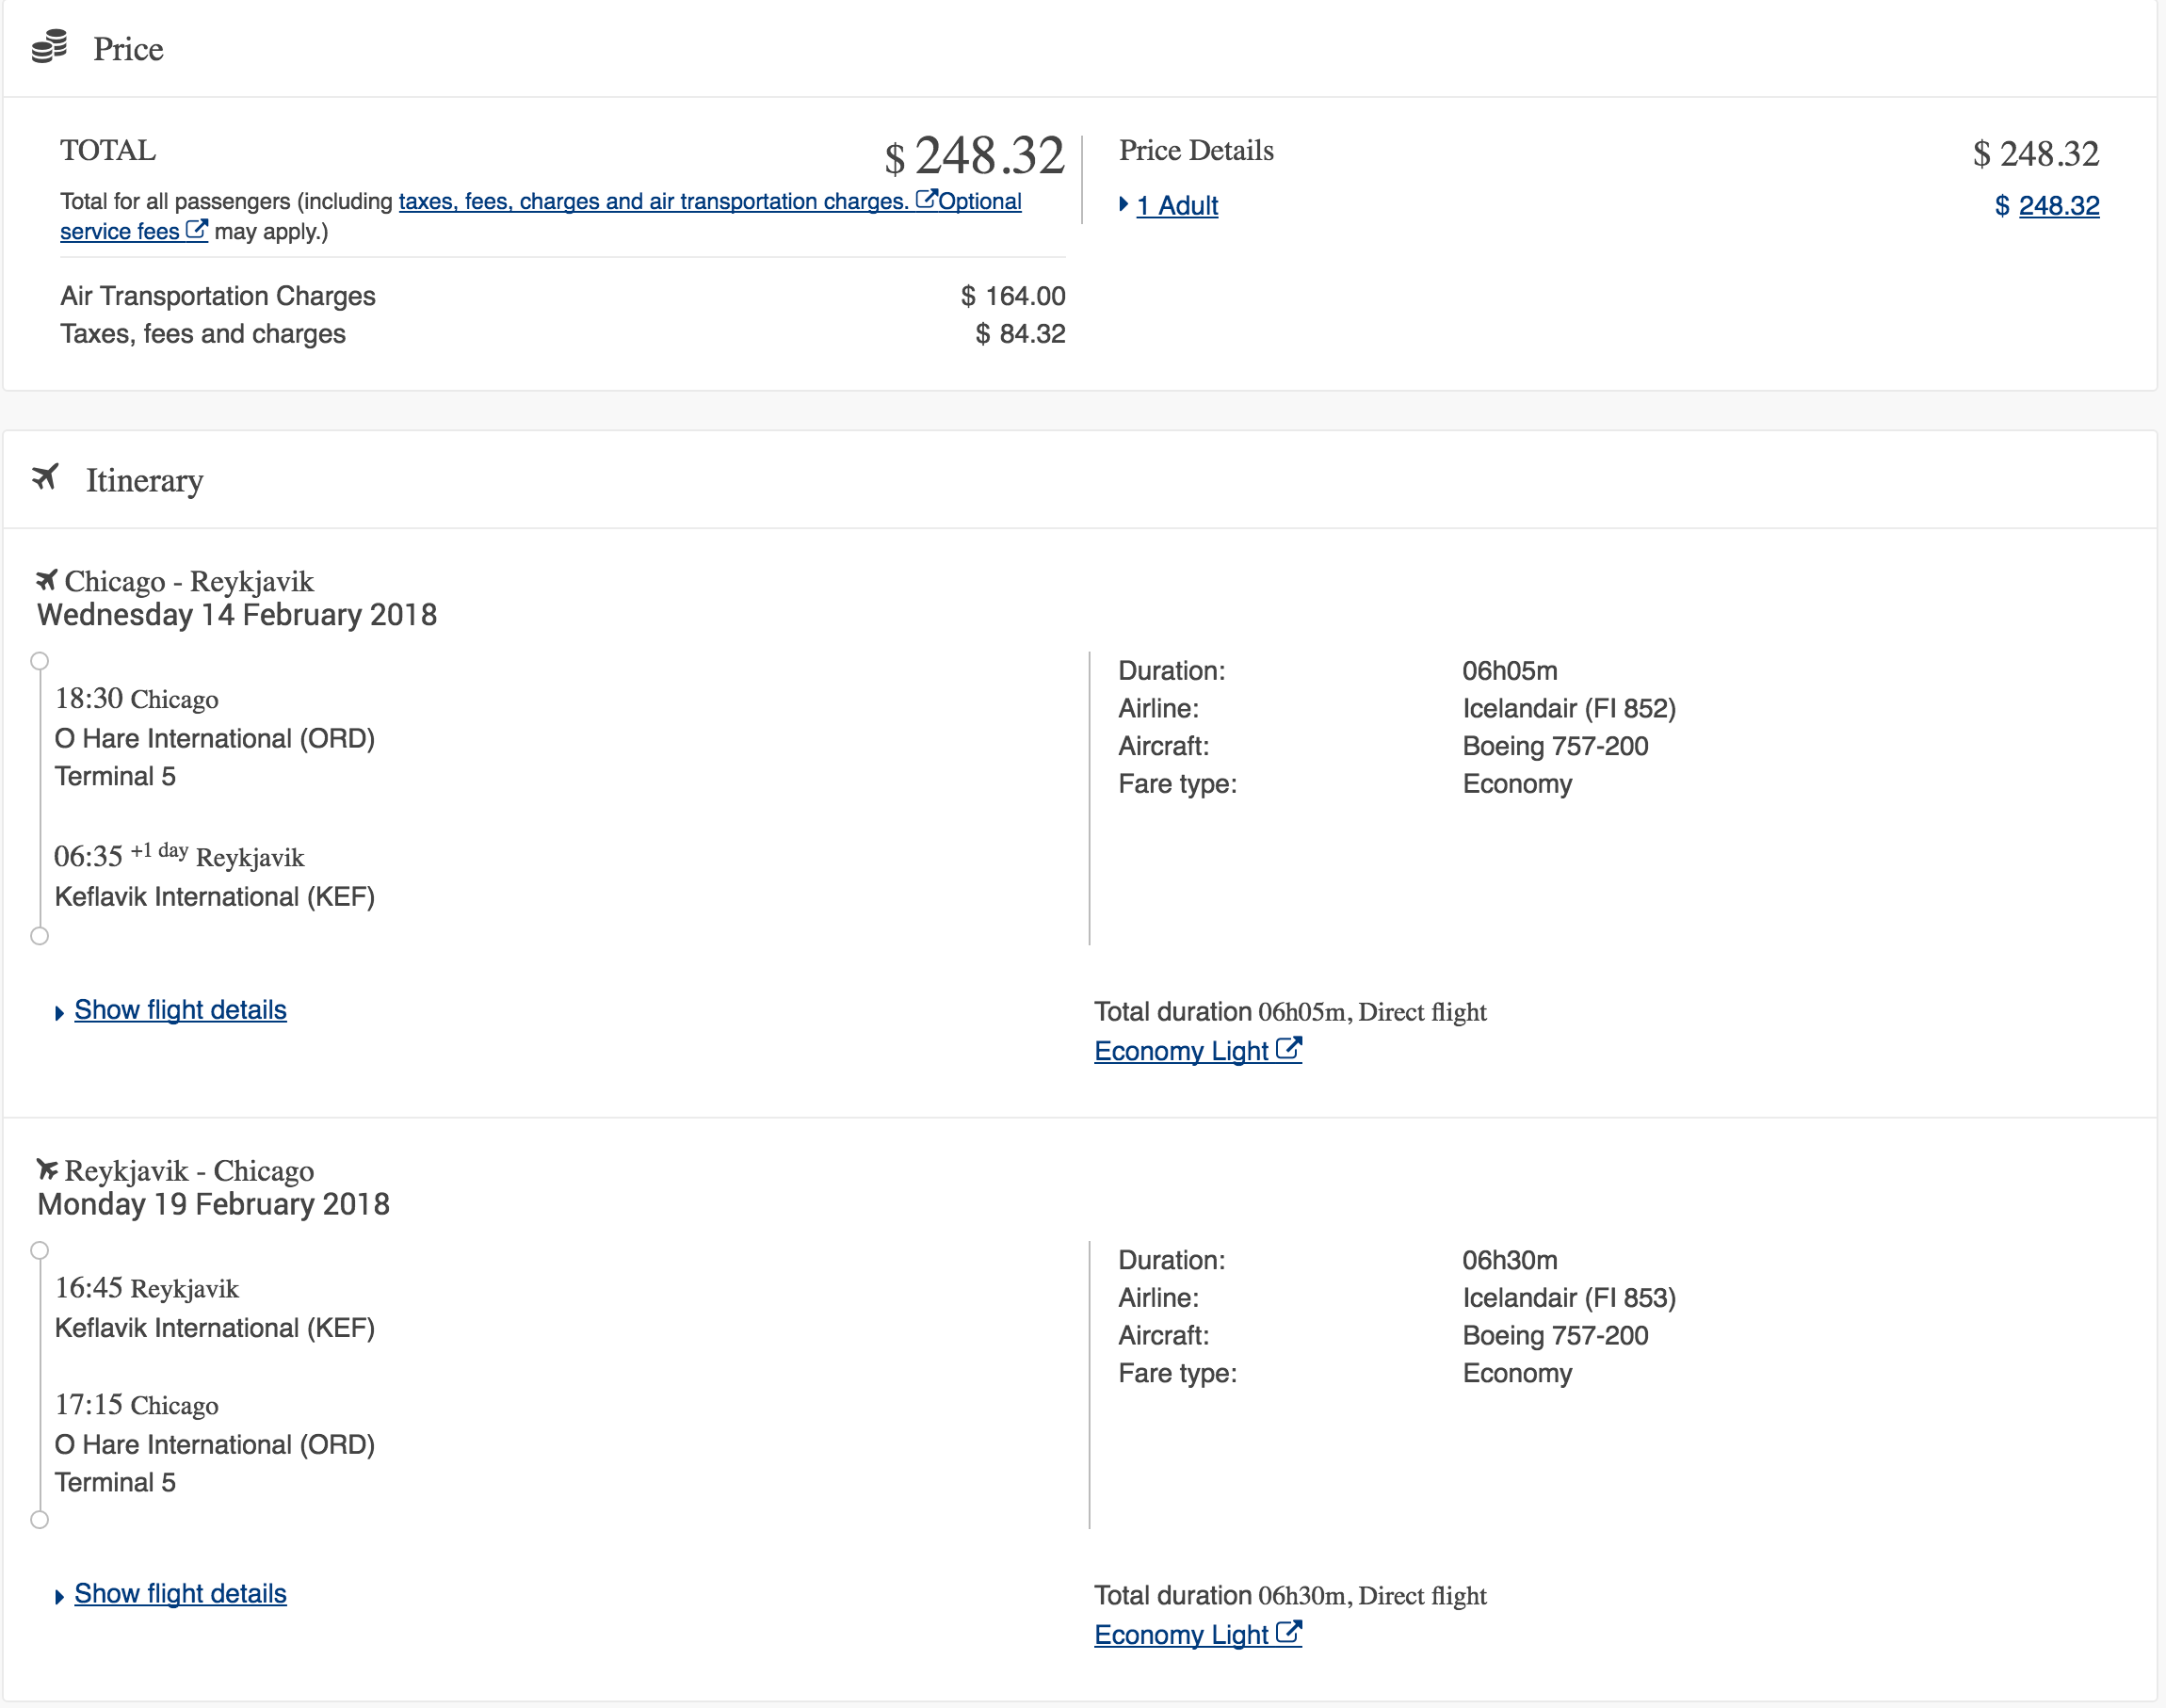
Task: Click external link icon after service fees
Action: (x=197, y=229)
